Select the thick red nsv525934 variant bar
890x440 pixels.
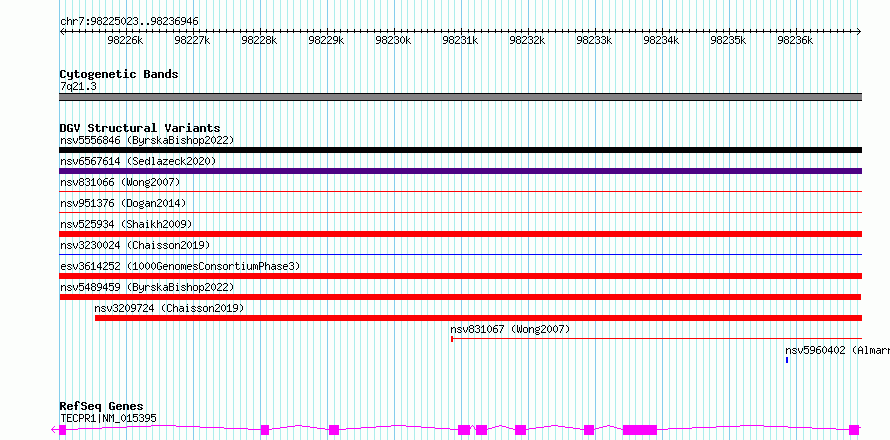460,234
